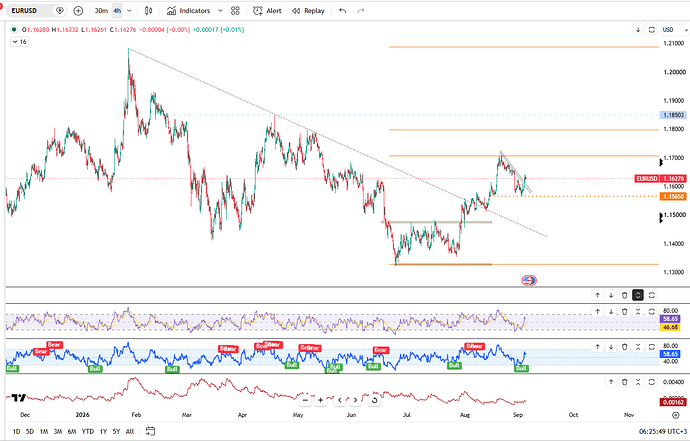Viewport: 690px width, 441px height.
Task: Delete the red bottom indicator pane
Action: point(624,382)
